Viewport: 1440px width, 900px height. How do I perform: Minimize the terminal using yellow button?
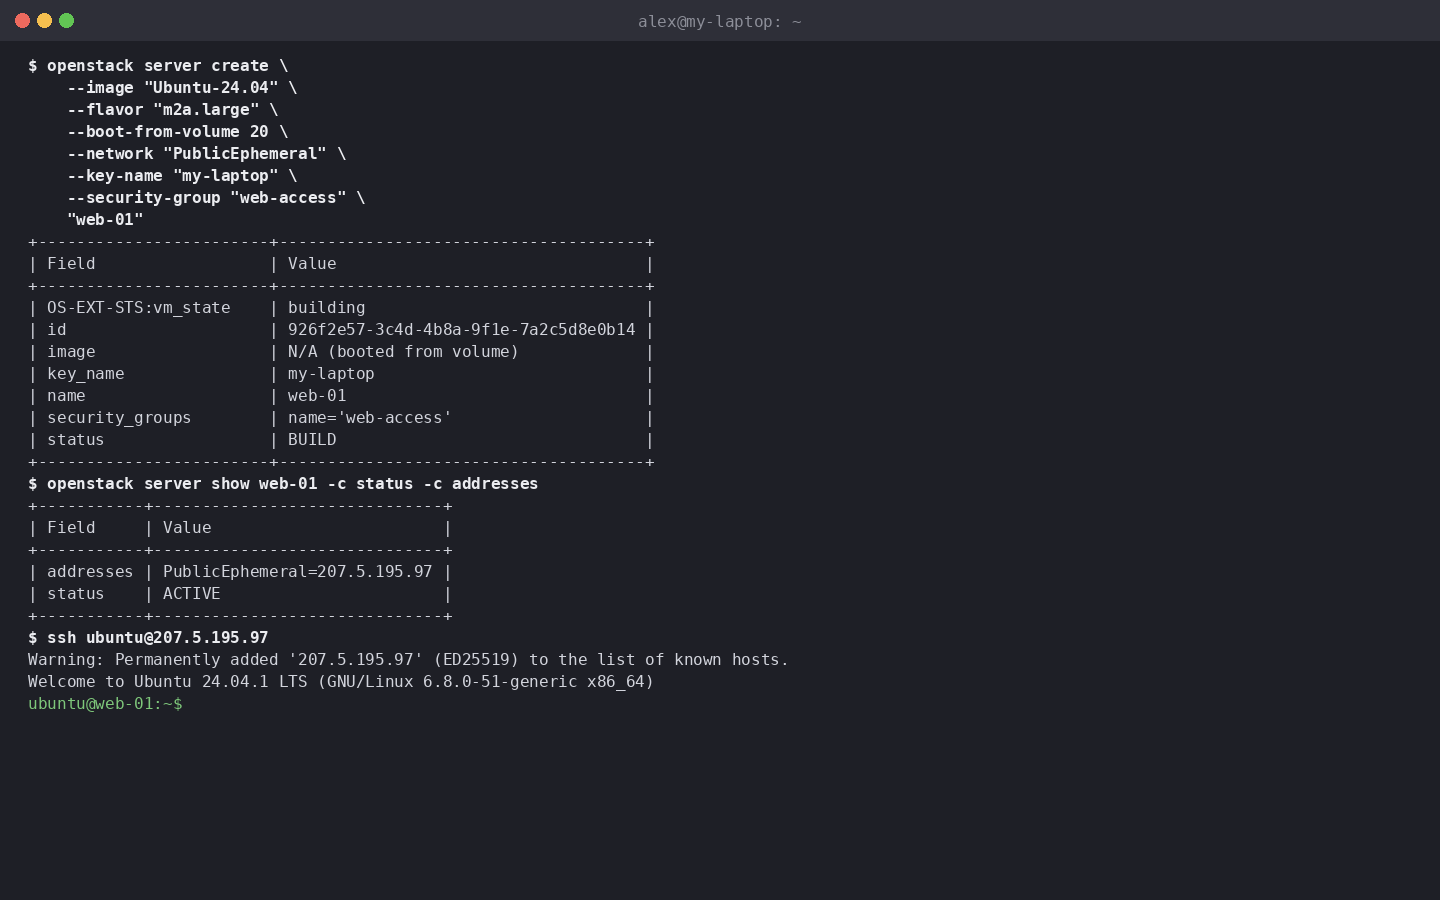[x=44, y=21]
